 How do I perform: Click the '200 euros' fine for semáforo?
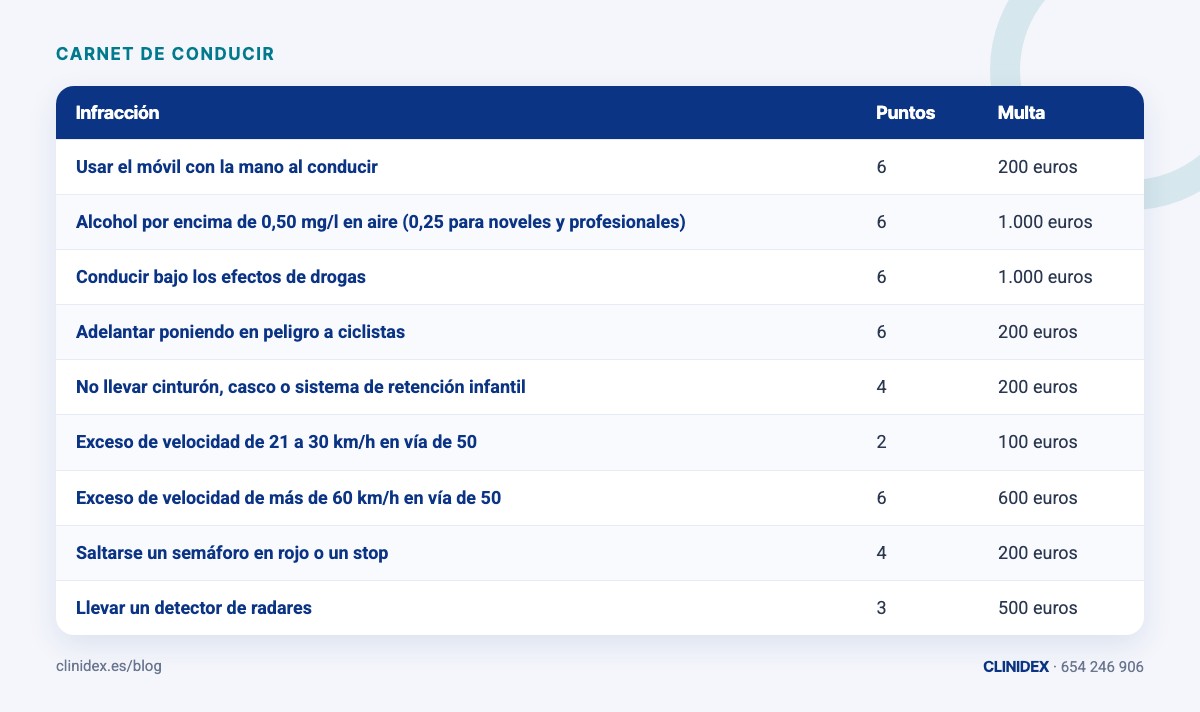coord(1038,553)
